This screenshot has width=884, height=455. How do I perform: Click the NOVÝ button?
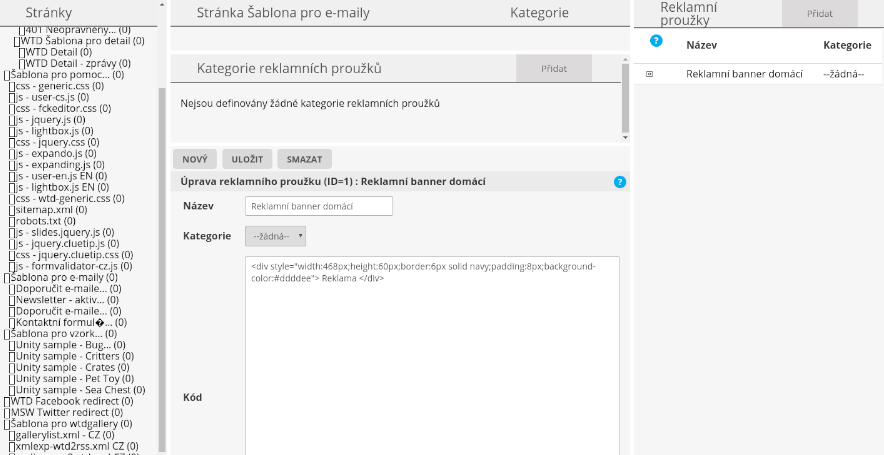point(194,159)
